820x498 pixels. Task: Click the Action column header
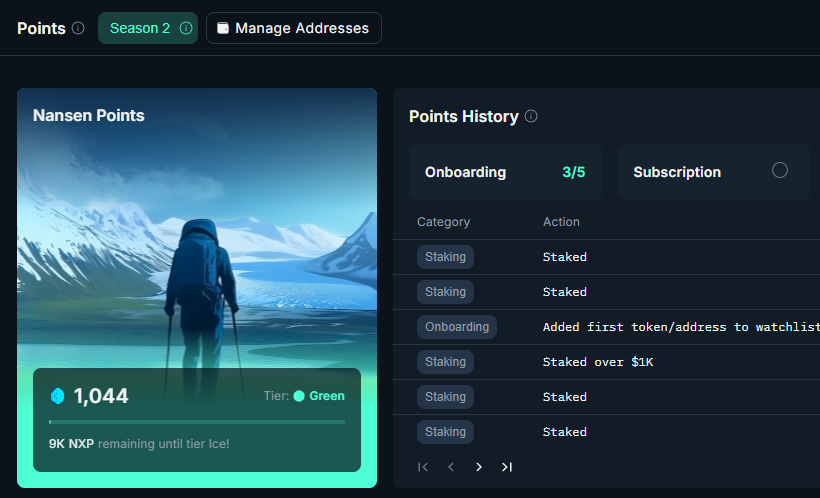561,222
